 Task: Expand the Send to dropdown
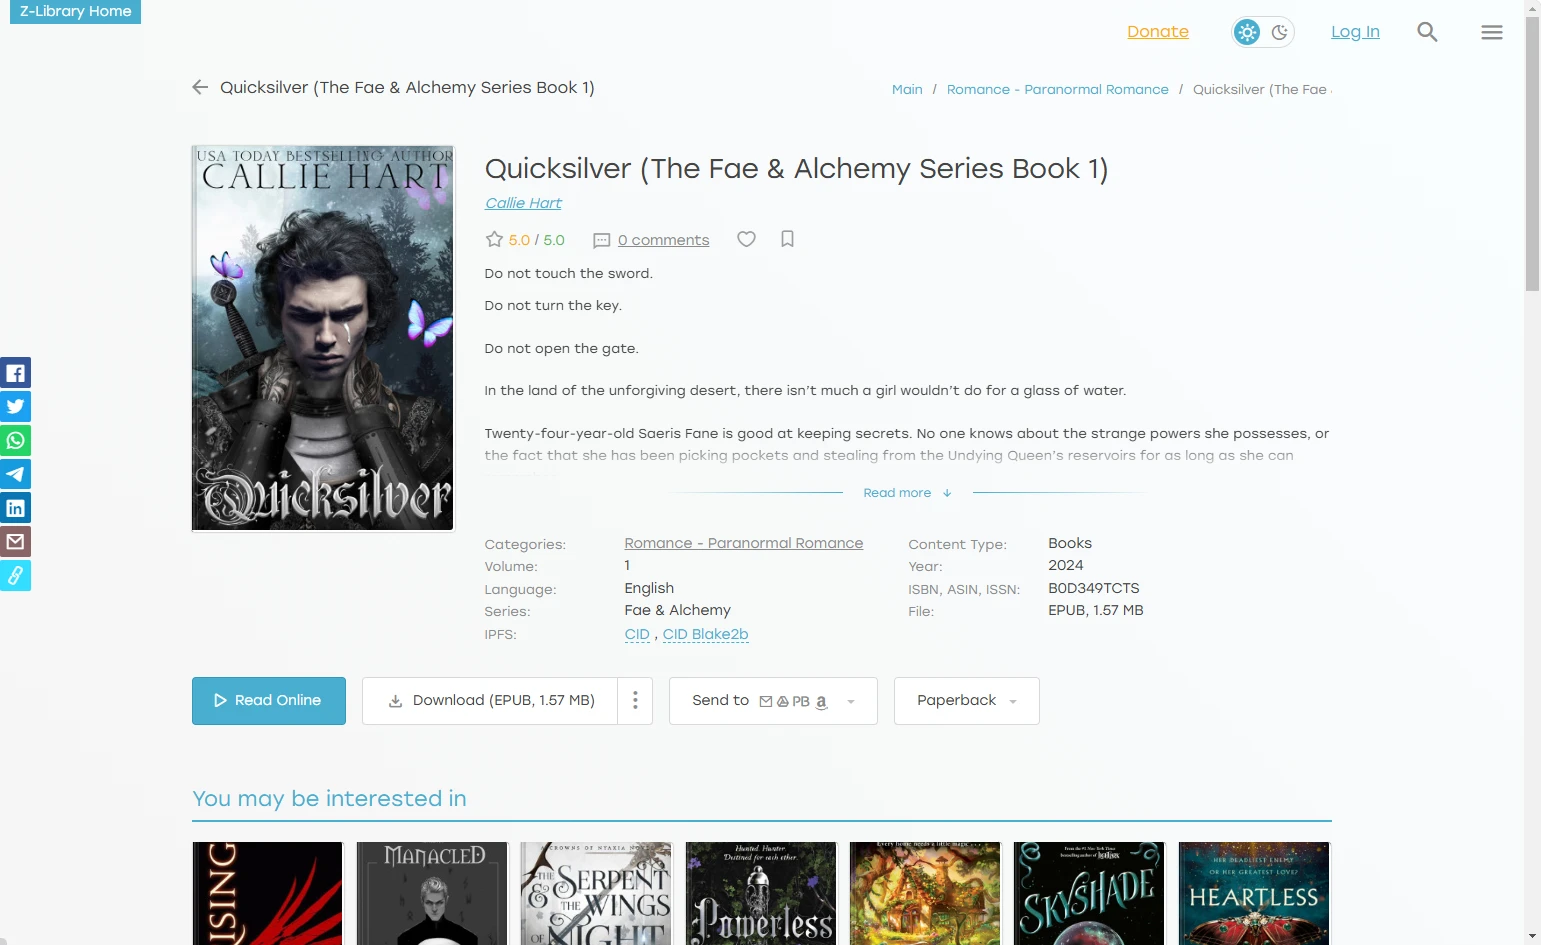773,701
